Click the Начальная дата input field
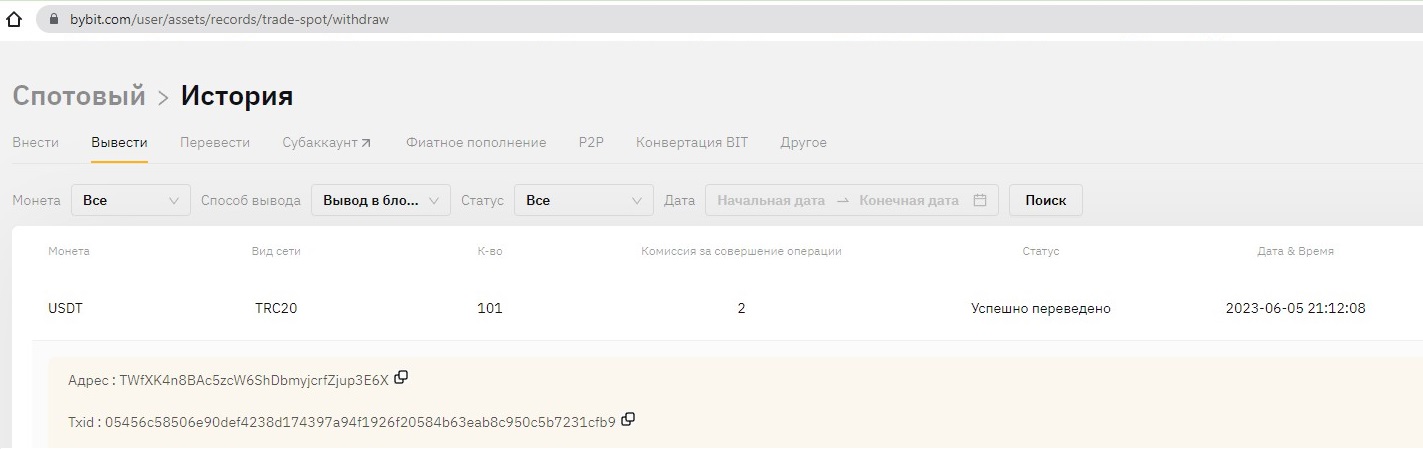Screen dimensions: 1423x449 [x=771, y=200]
